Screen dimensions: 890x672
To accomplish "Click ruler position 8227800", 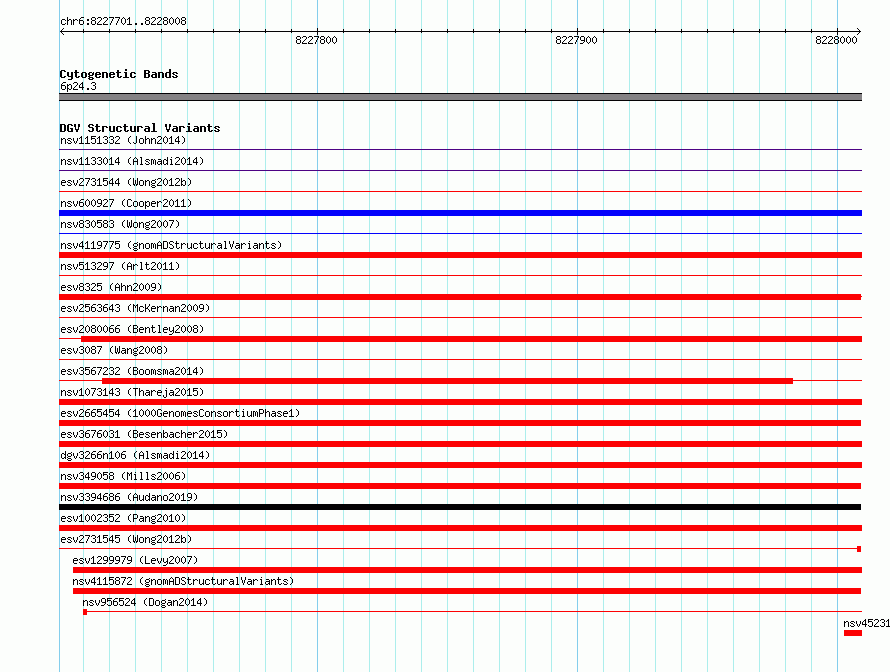I will pyautogui.click(x=316, y=40).
